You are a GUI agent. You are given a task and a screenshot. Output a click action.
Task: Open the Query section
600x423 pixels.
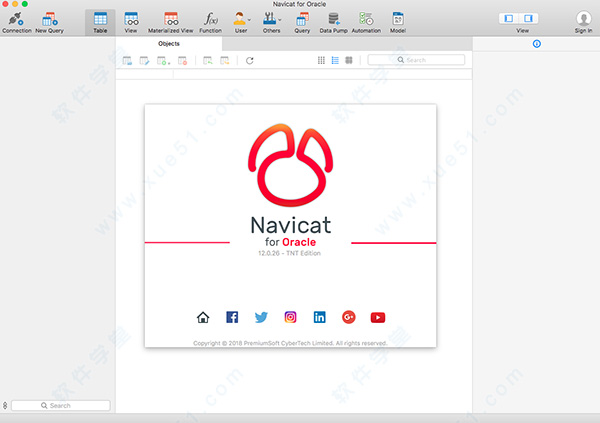click(302, 22)
